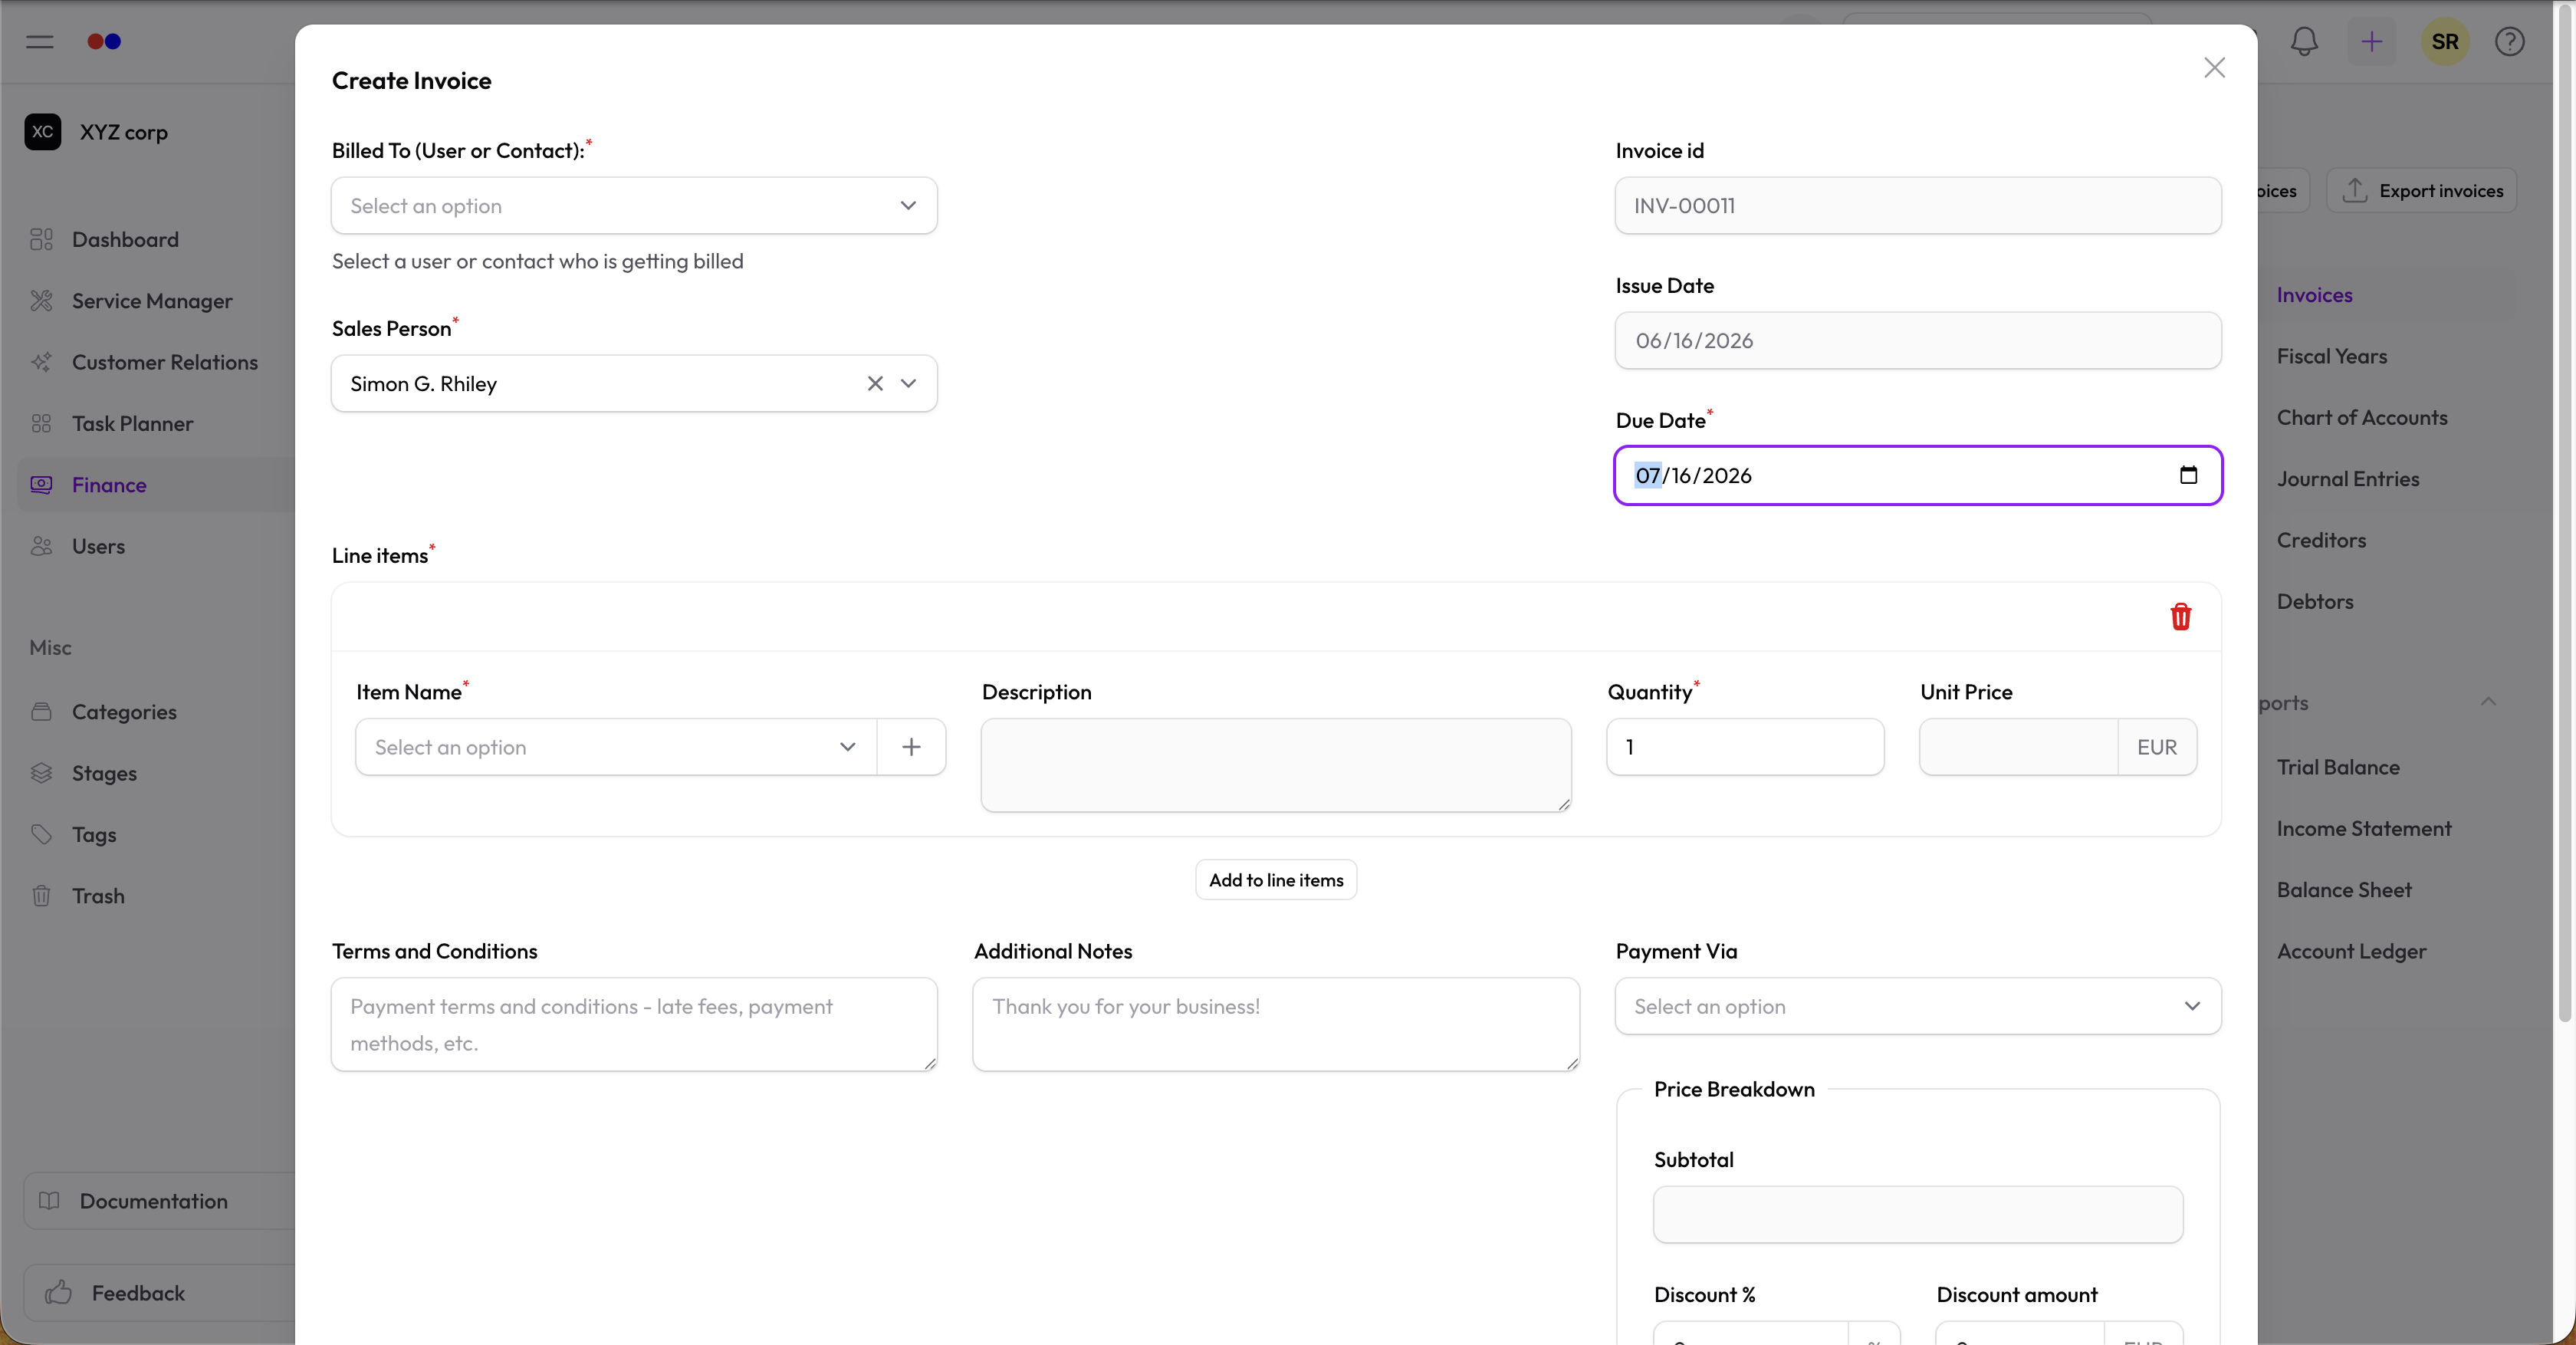The width and height of the screenshot is (2576, 1345).
Task: Click the Issue Date field
Action: pyautogui.click(x=1918, y=340)
